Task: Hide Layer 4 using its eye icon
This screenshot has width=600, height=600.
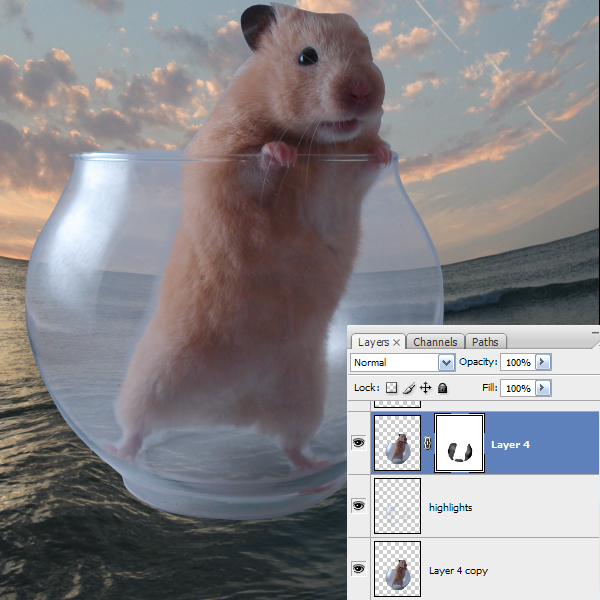Action: pos(359,443)
